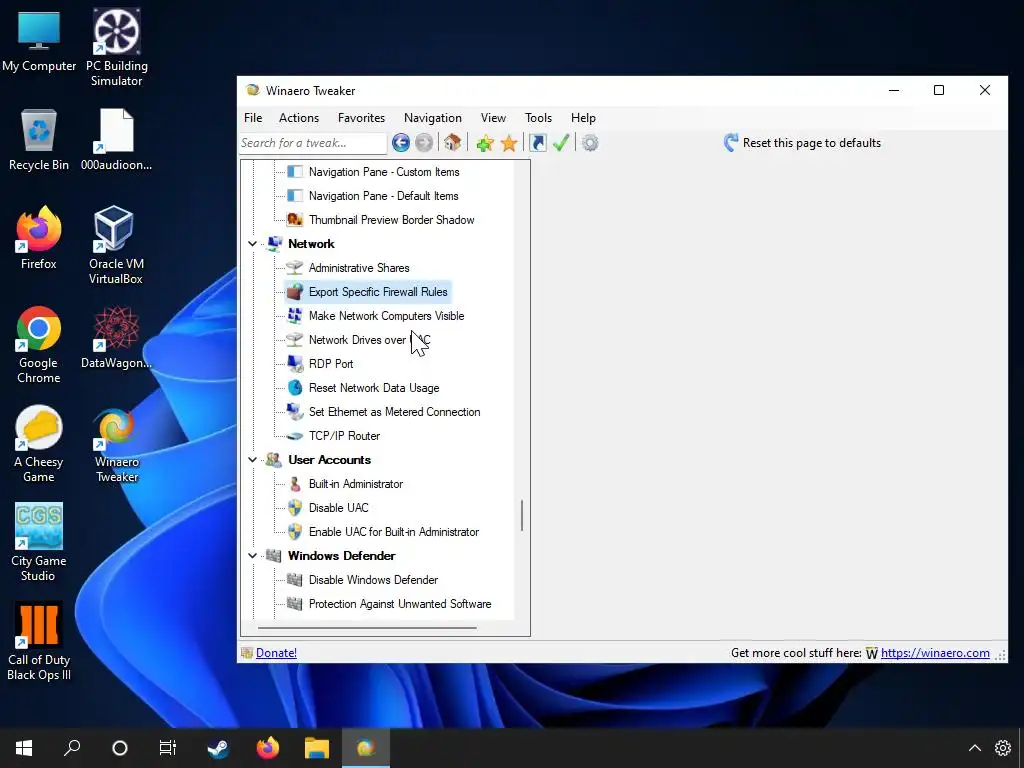1024x768 pixels.
Task: Click the Disable UAC shield icon
Action: (295, 507)
